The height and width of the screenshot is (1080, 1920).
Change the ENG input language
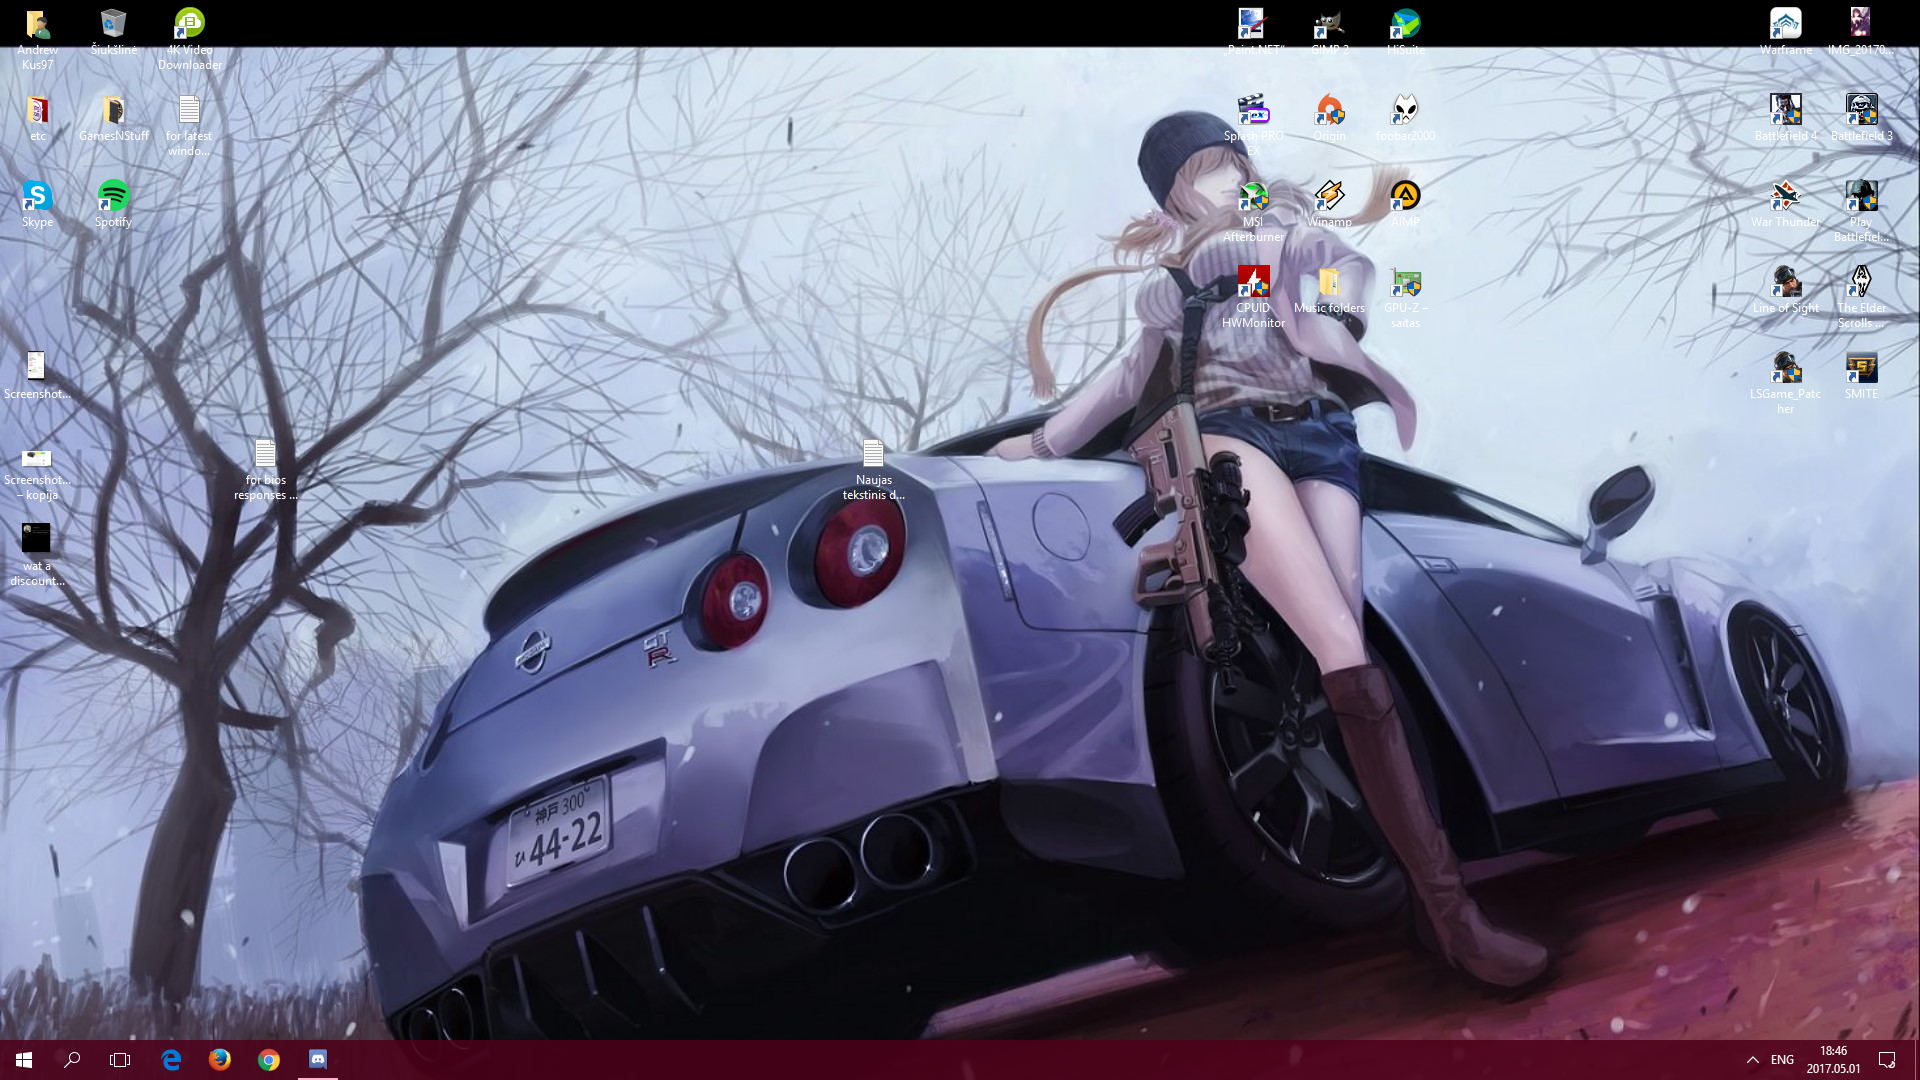click(x=1782, y=1060)
